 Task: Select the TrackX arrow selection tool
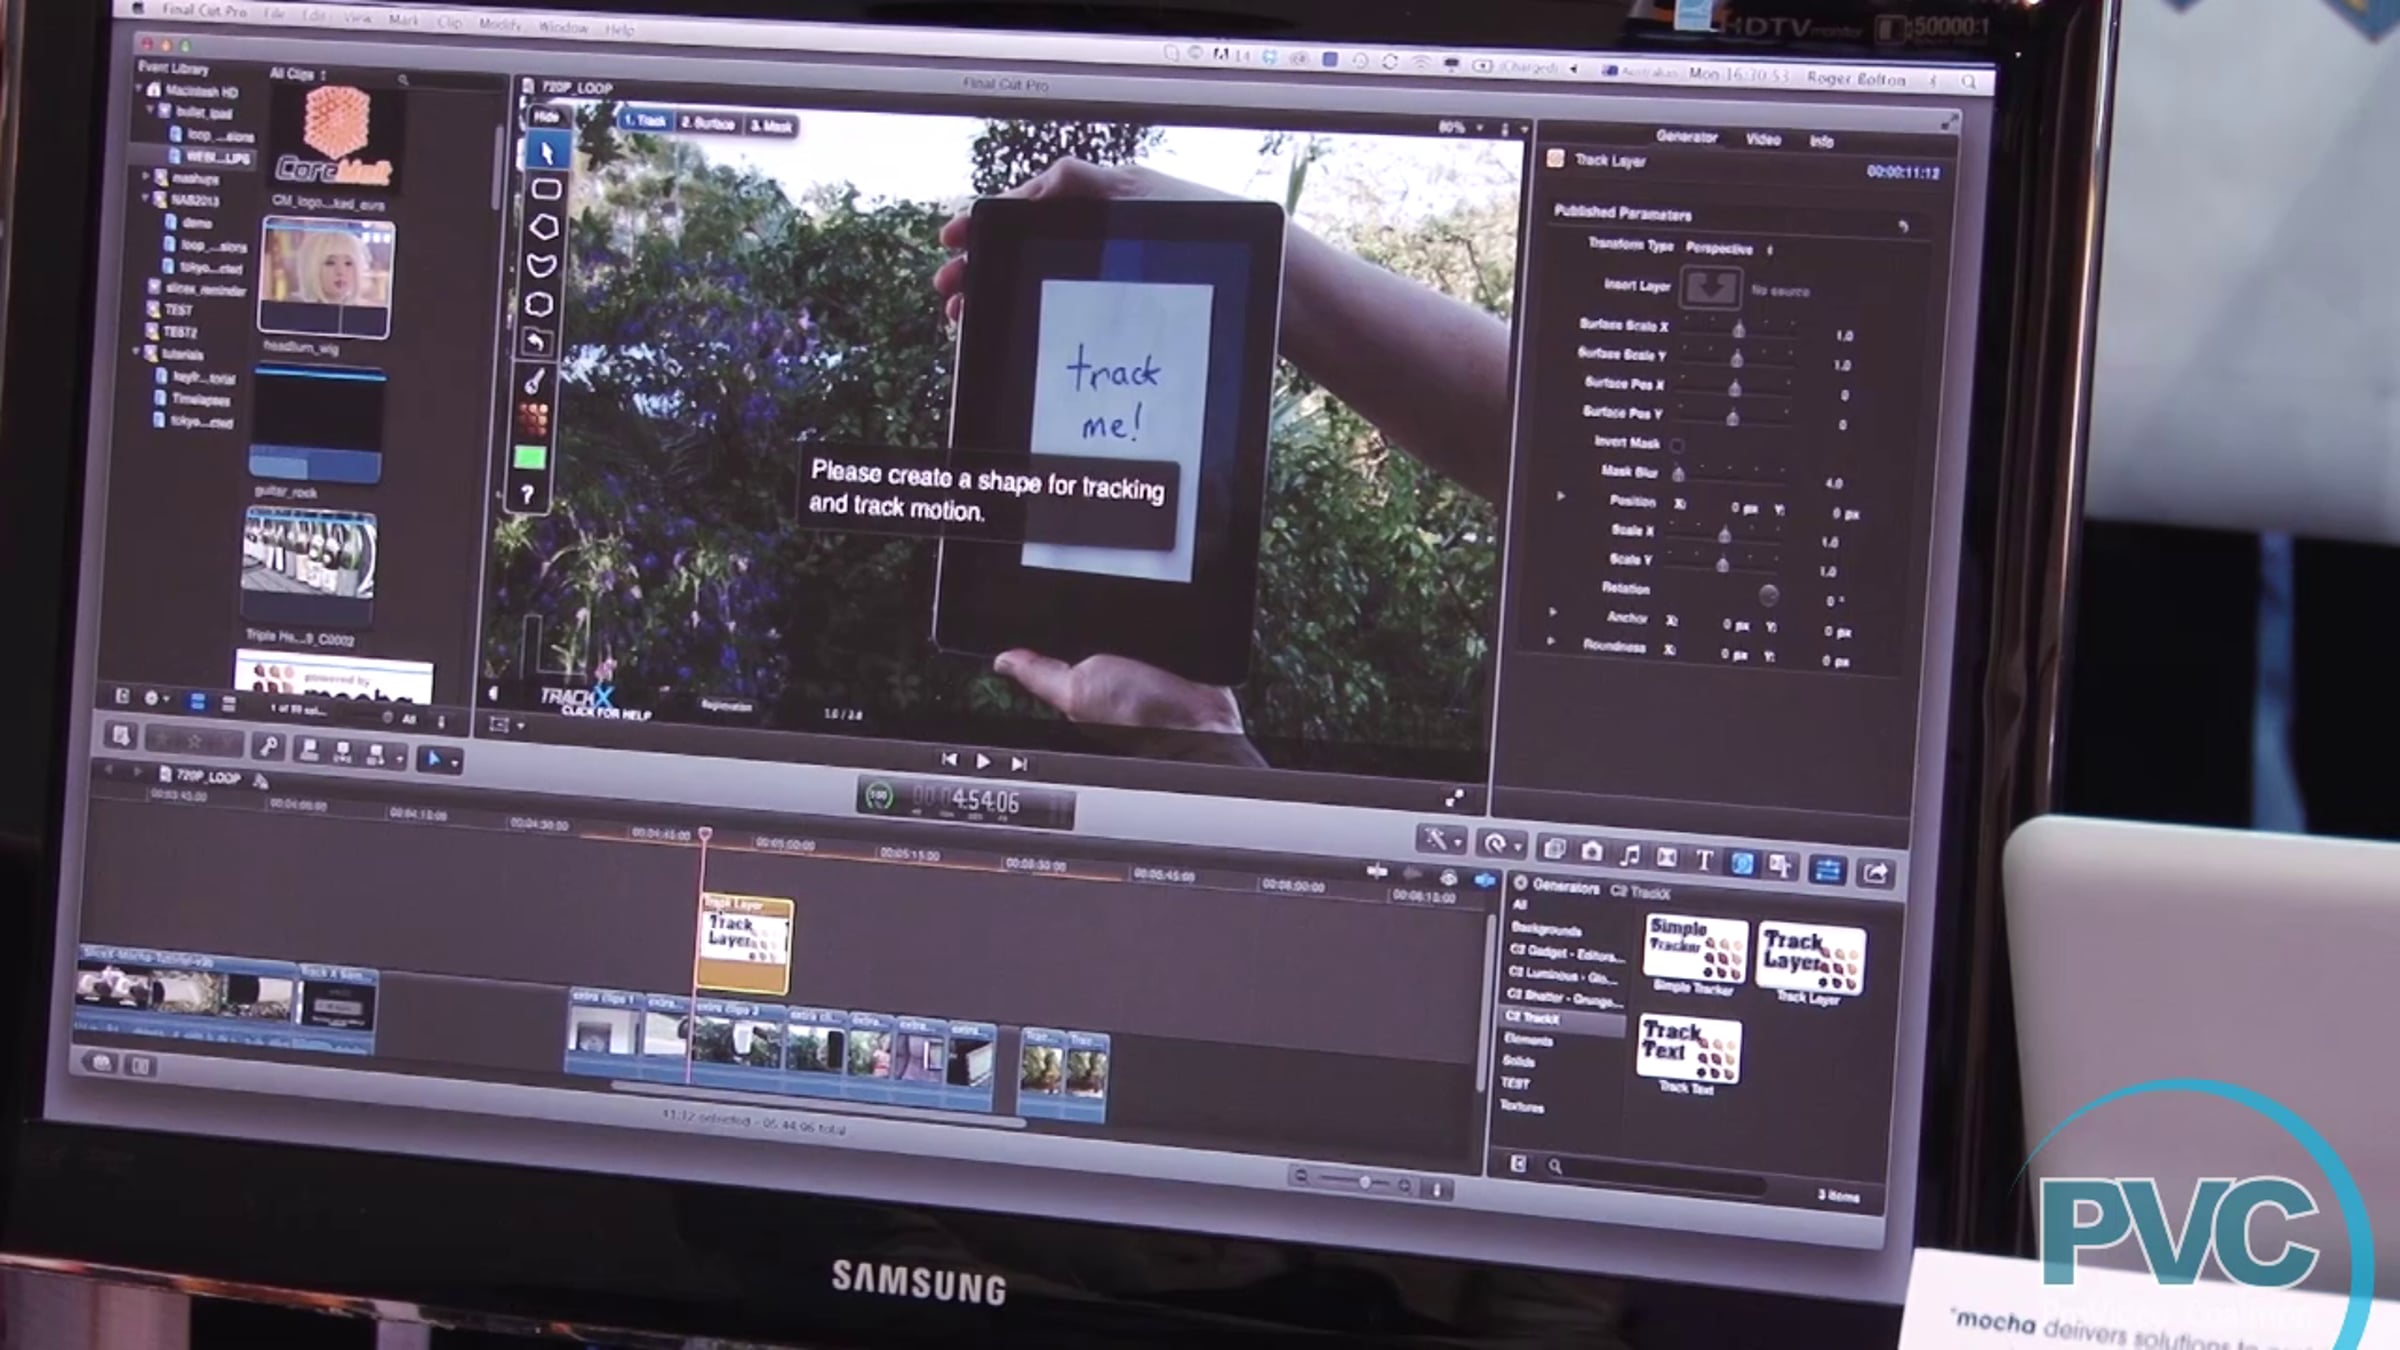point(547,153)
